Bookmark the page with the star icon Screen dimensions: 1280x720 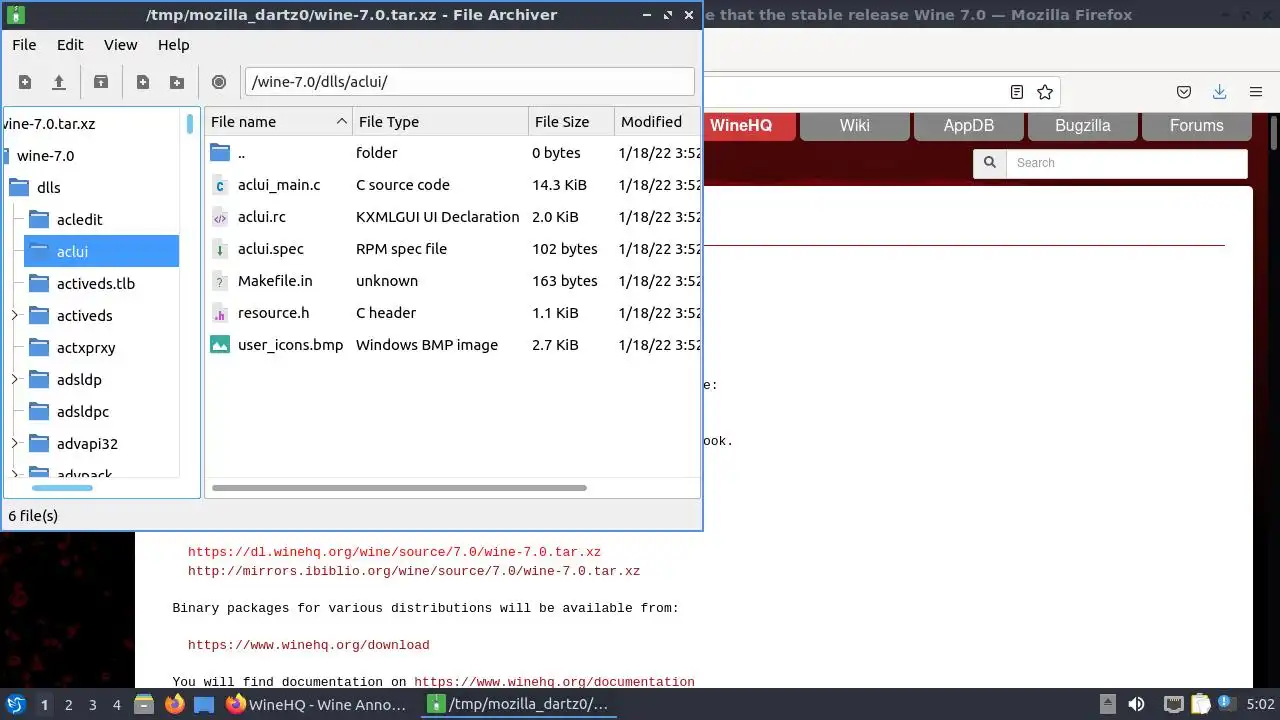coord(1045,92)
